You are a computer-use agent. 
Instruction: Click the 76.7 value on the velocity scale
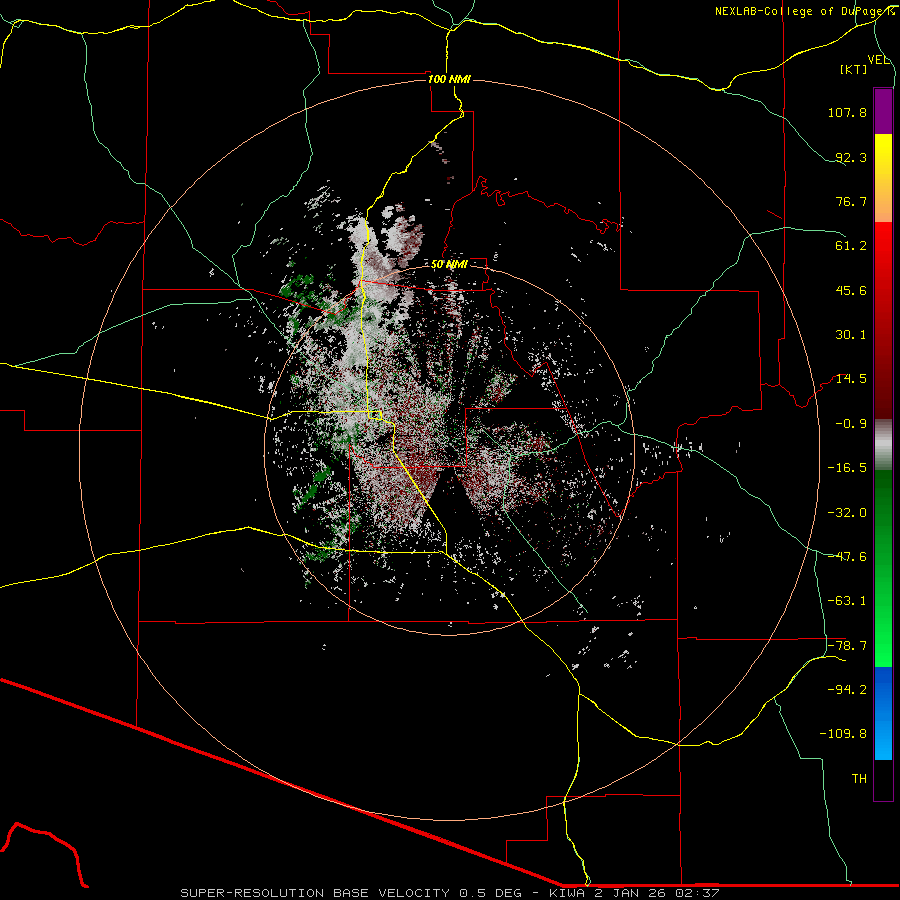(851, 201)
